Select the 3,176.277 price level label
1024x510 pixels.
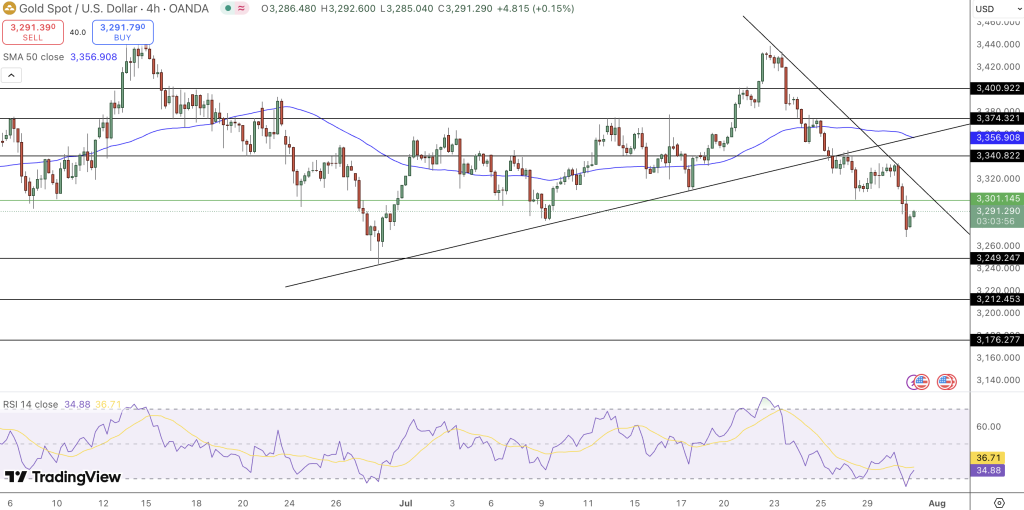pyautogui.click(x=997, y=340)
